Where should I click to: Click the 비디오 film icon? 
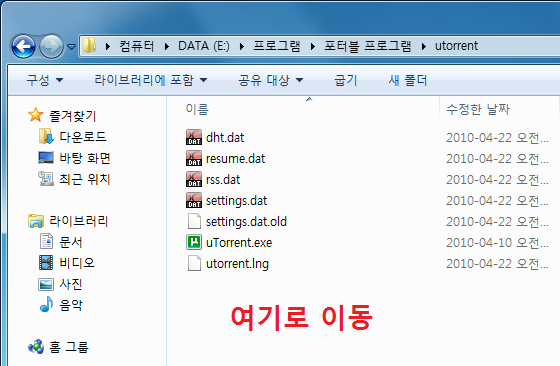(x=46, y=262)
